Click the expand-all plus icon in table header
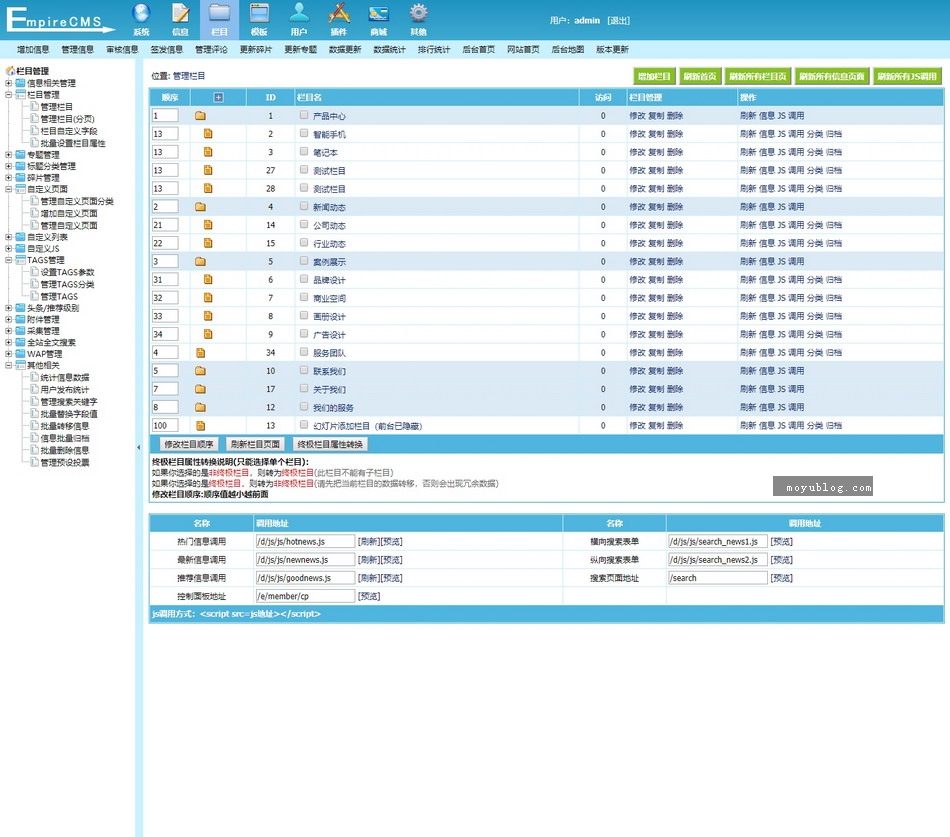The width and height of the screenshot is (950, 837). (219, 98)
